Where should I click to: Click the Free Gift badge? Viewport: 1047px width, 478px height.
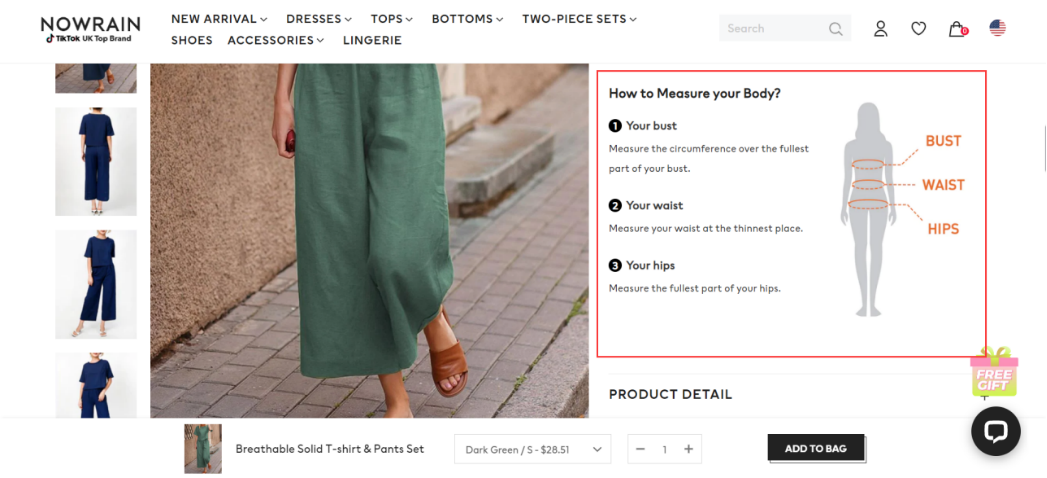click(993, 372)
